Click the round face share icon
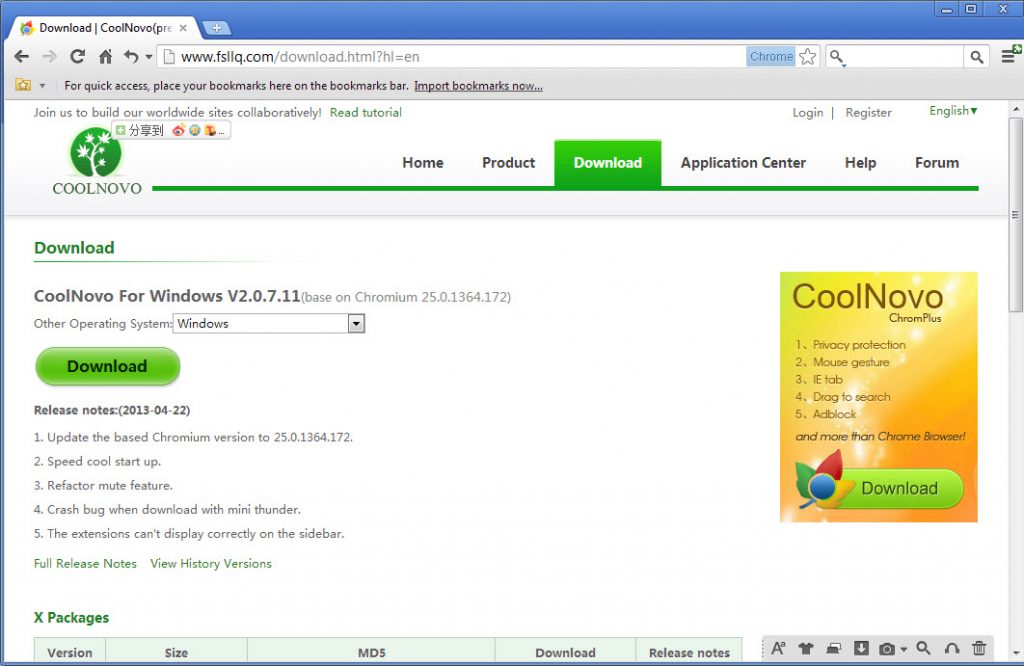The height and width of the screenshot is (666, 1024). [x=195, y=131]
